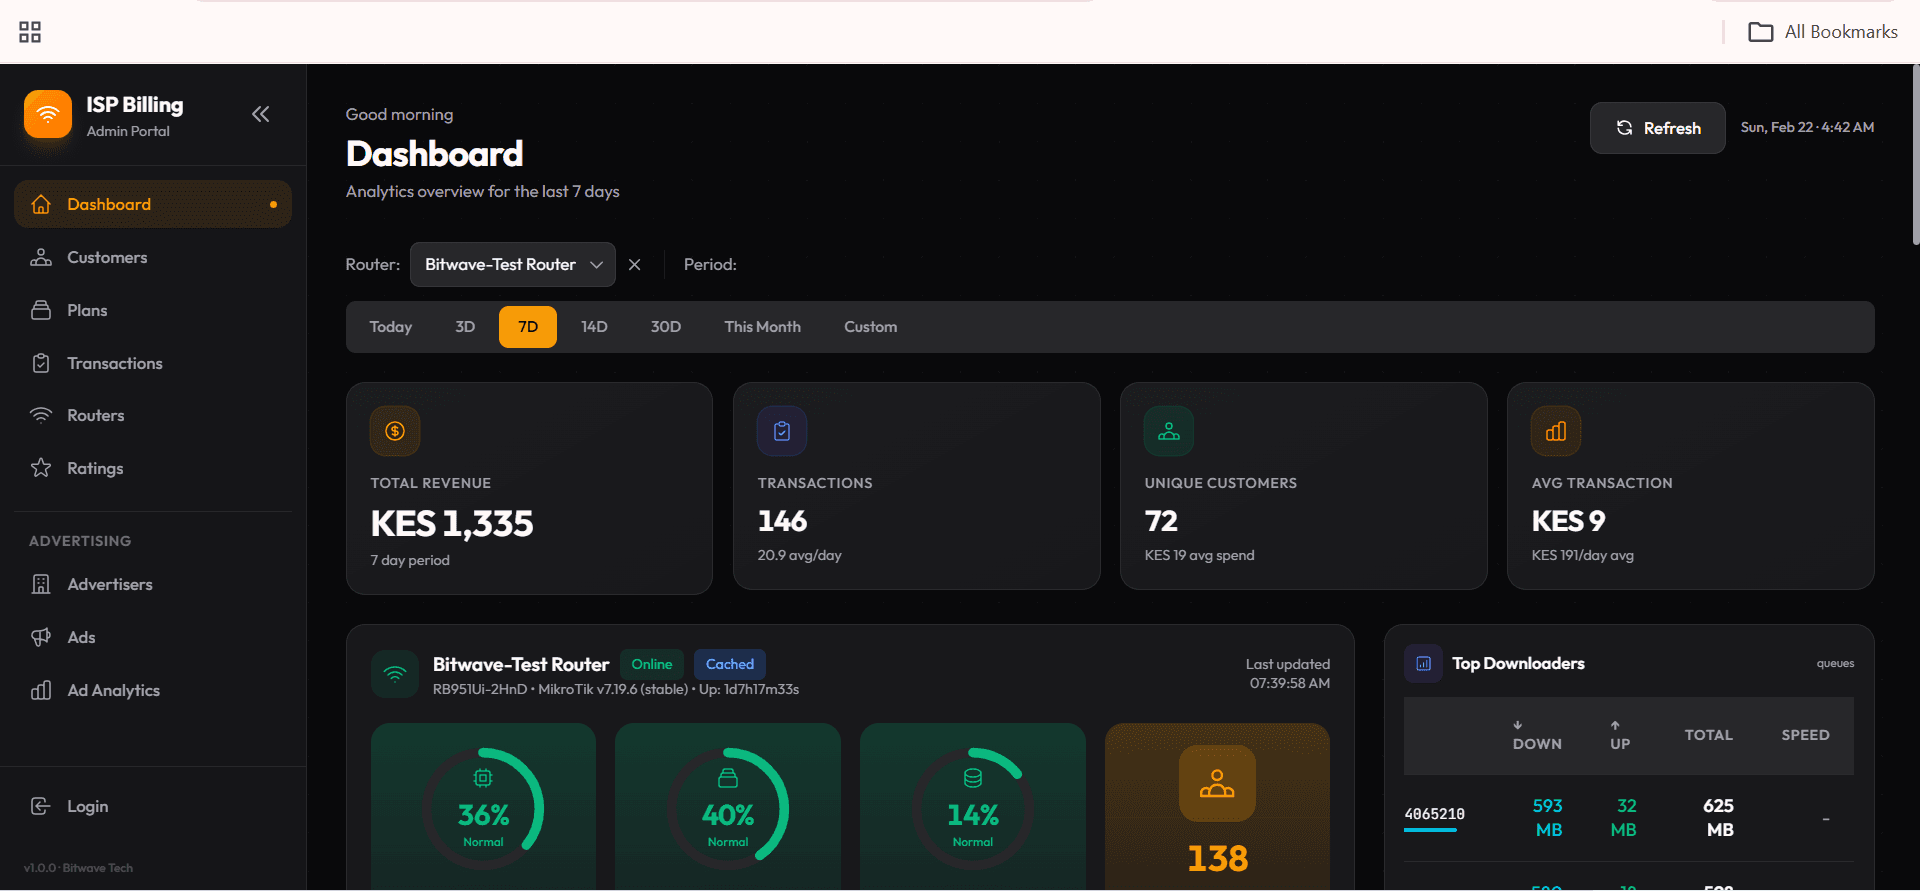
Task: Click downloader row 4065210
Action: [1629, 818]
